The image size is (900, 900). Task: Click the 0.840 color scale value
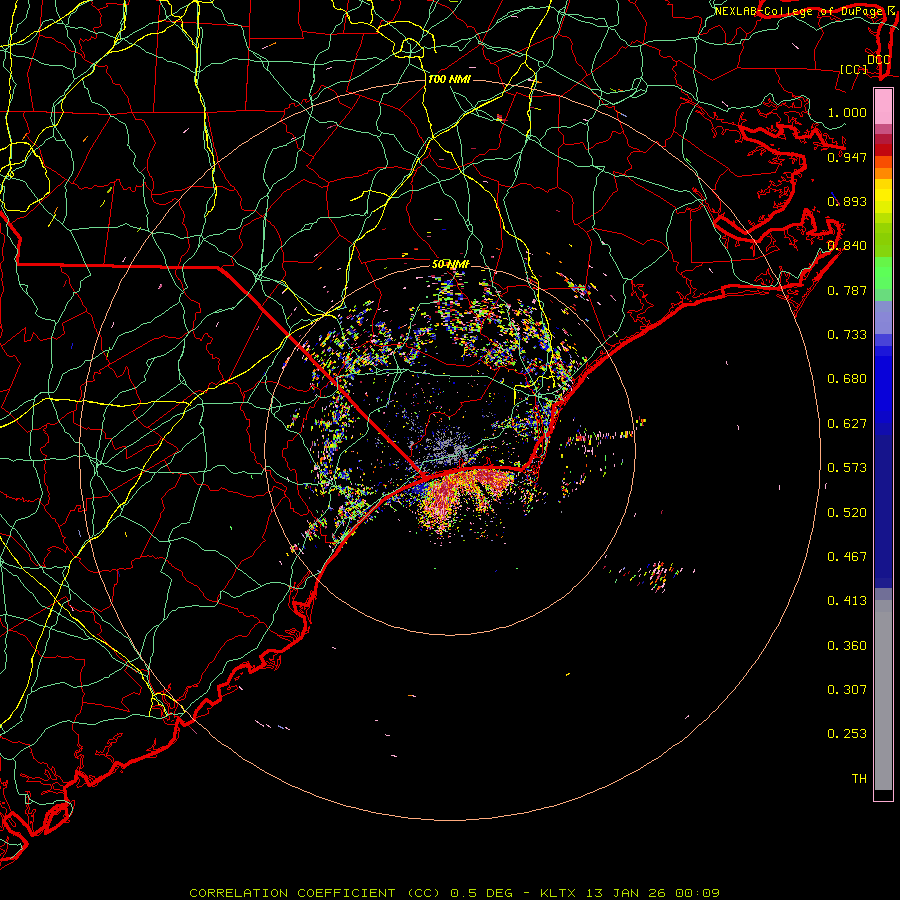point(847,246)
